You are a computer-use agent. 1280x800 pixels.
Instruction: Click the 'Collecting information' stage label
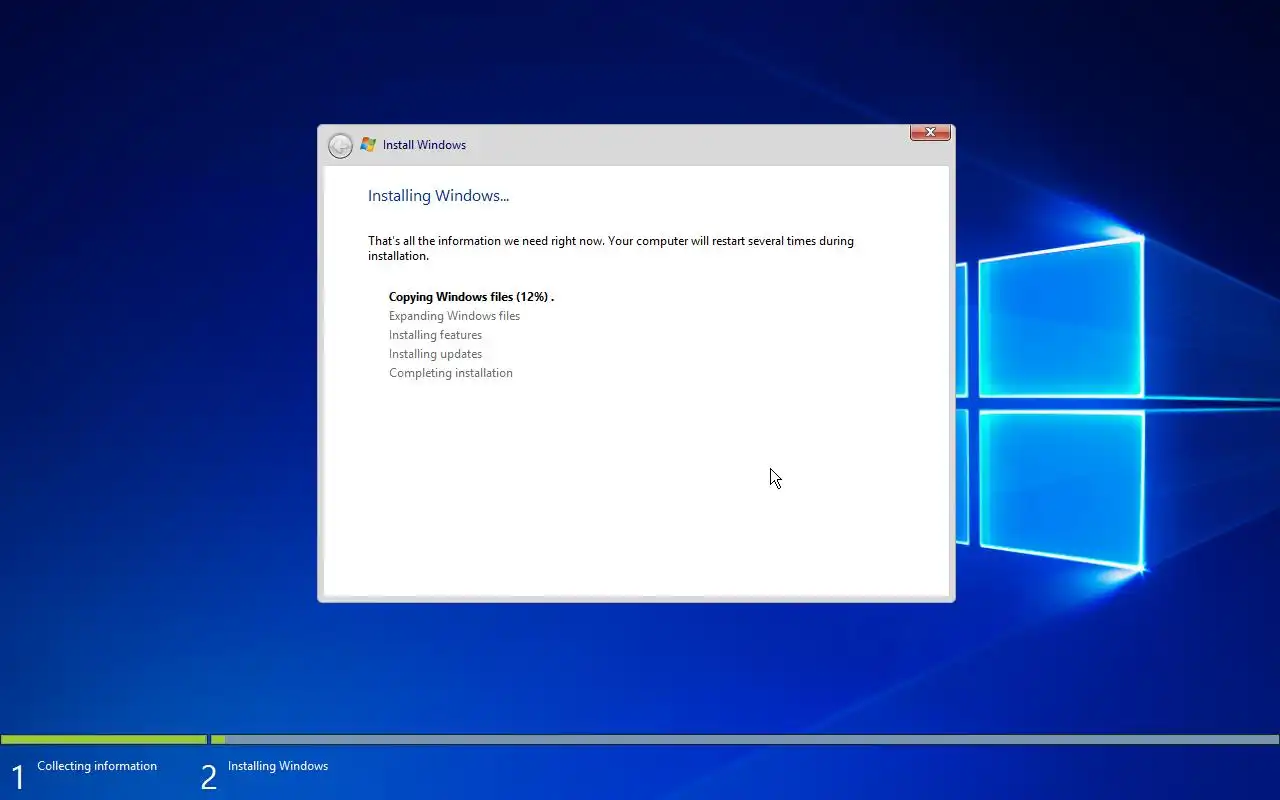(97, 766)
